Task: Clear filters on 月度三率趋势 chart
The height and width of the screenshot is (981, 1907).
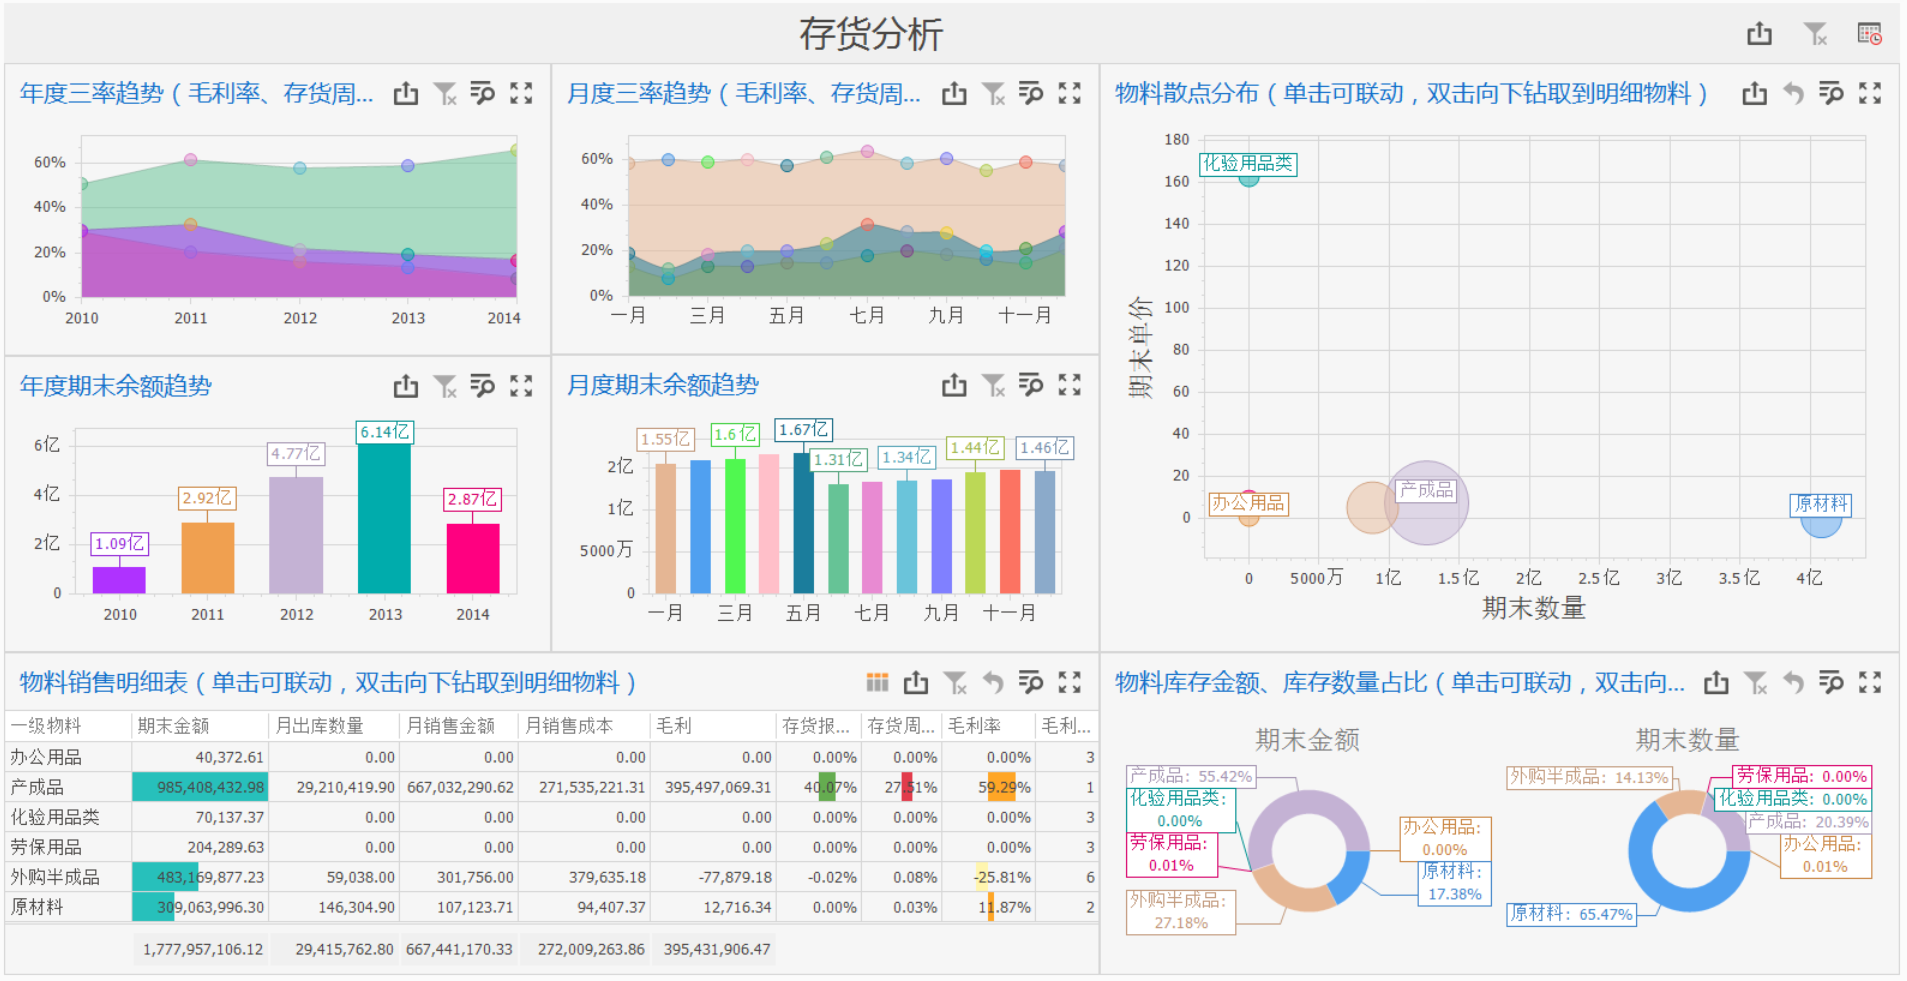Action: pos(992,93)
